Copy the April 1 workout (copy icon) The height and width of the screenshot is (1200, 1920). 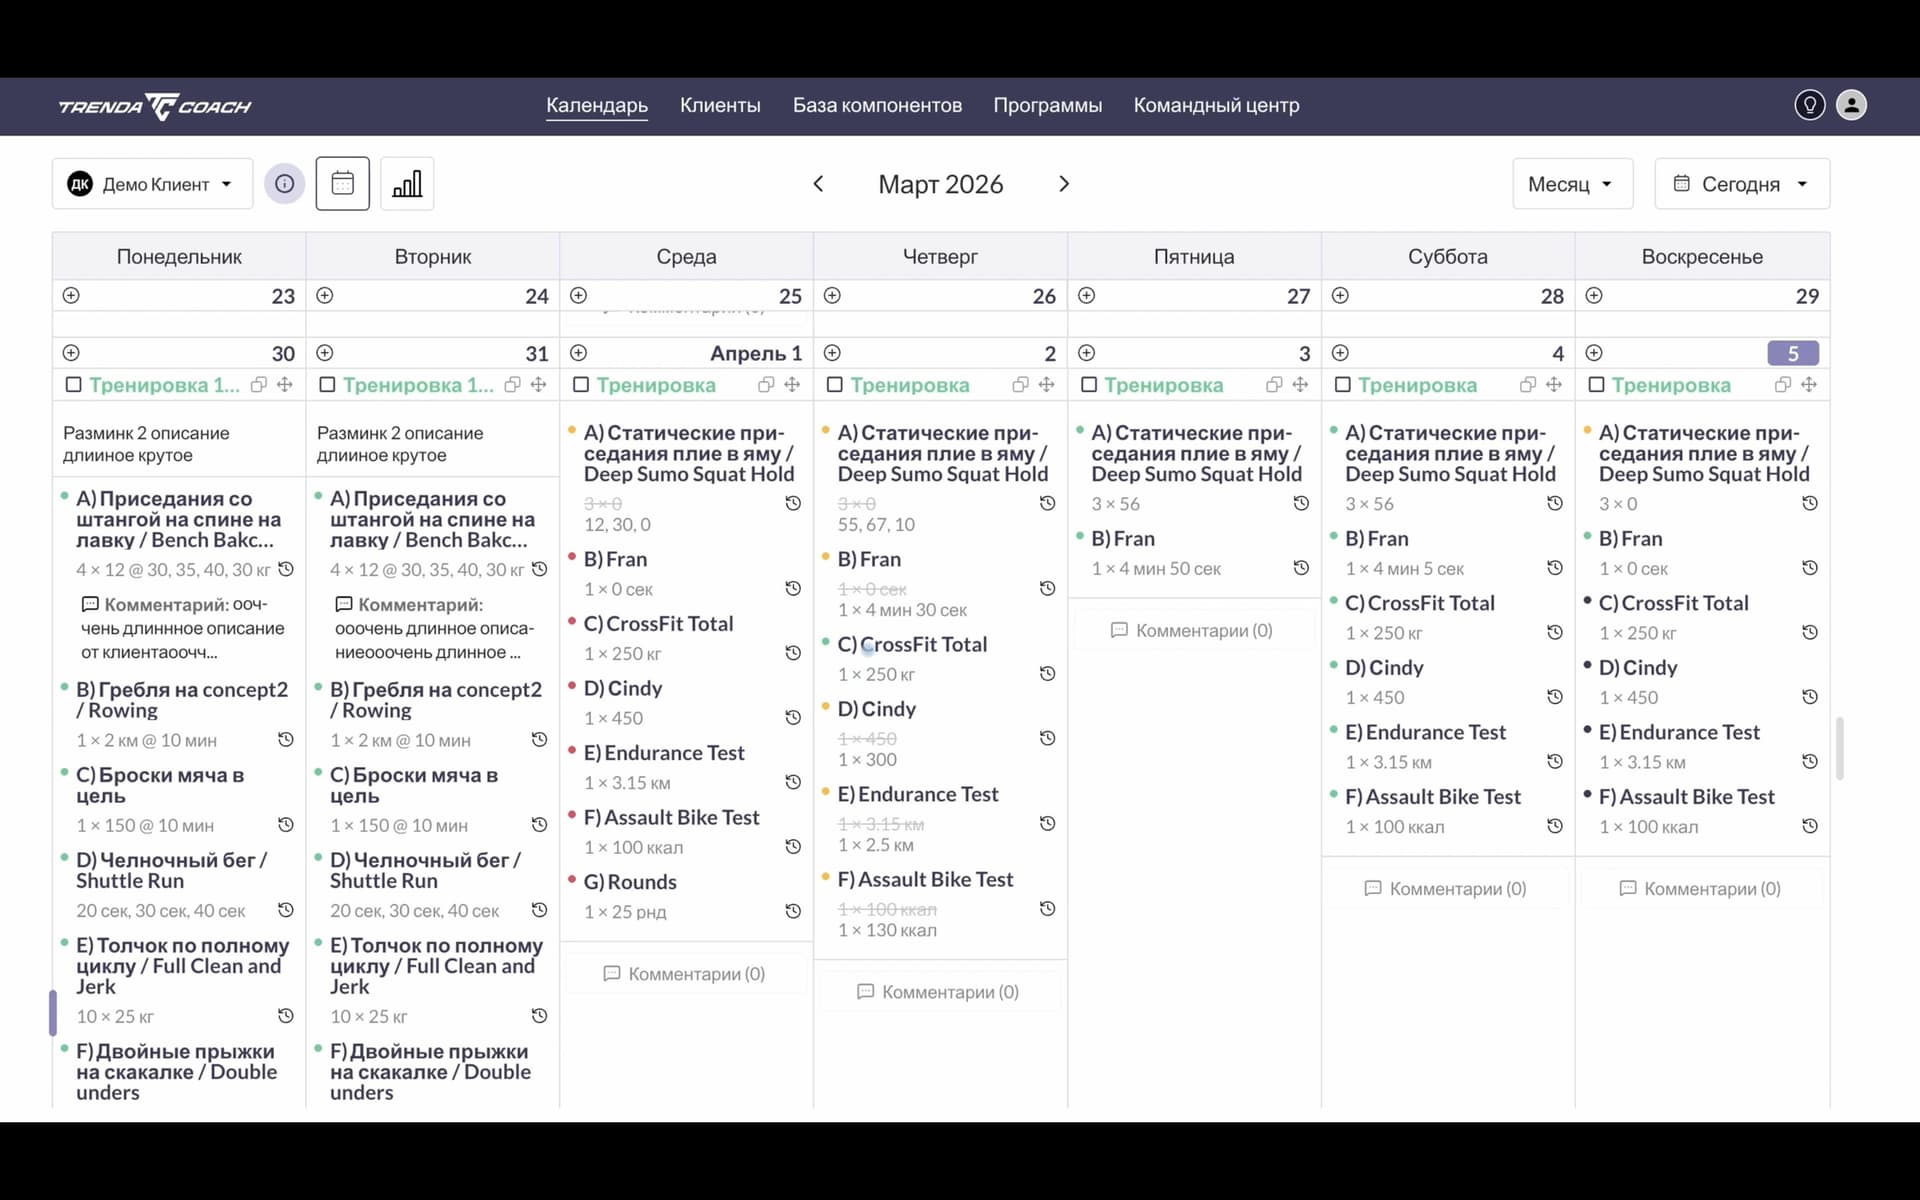(x=766, y=385)
